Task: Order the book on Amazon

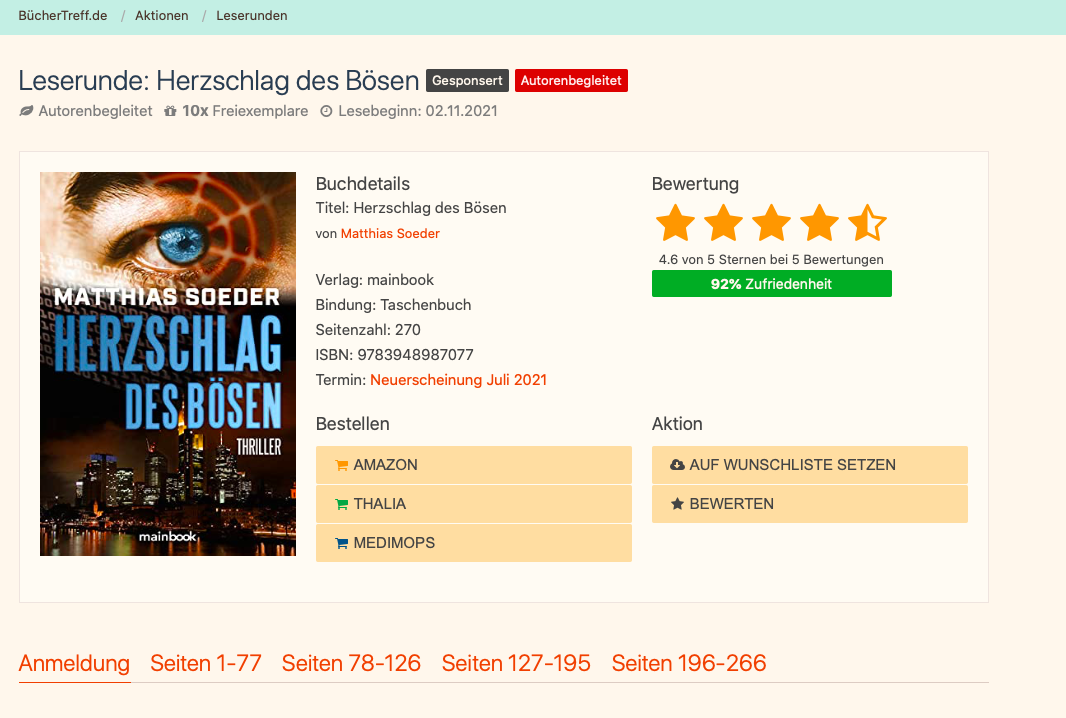Action: click(x=474, y=465)
